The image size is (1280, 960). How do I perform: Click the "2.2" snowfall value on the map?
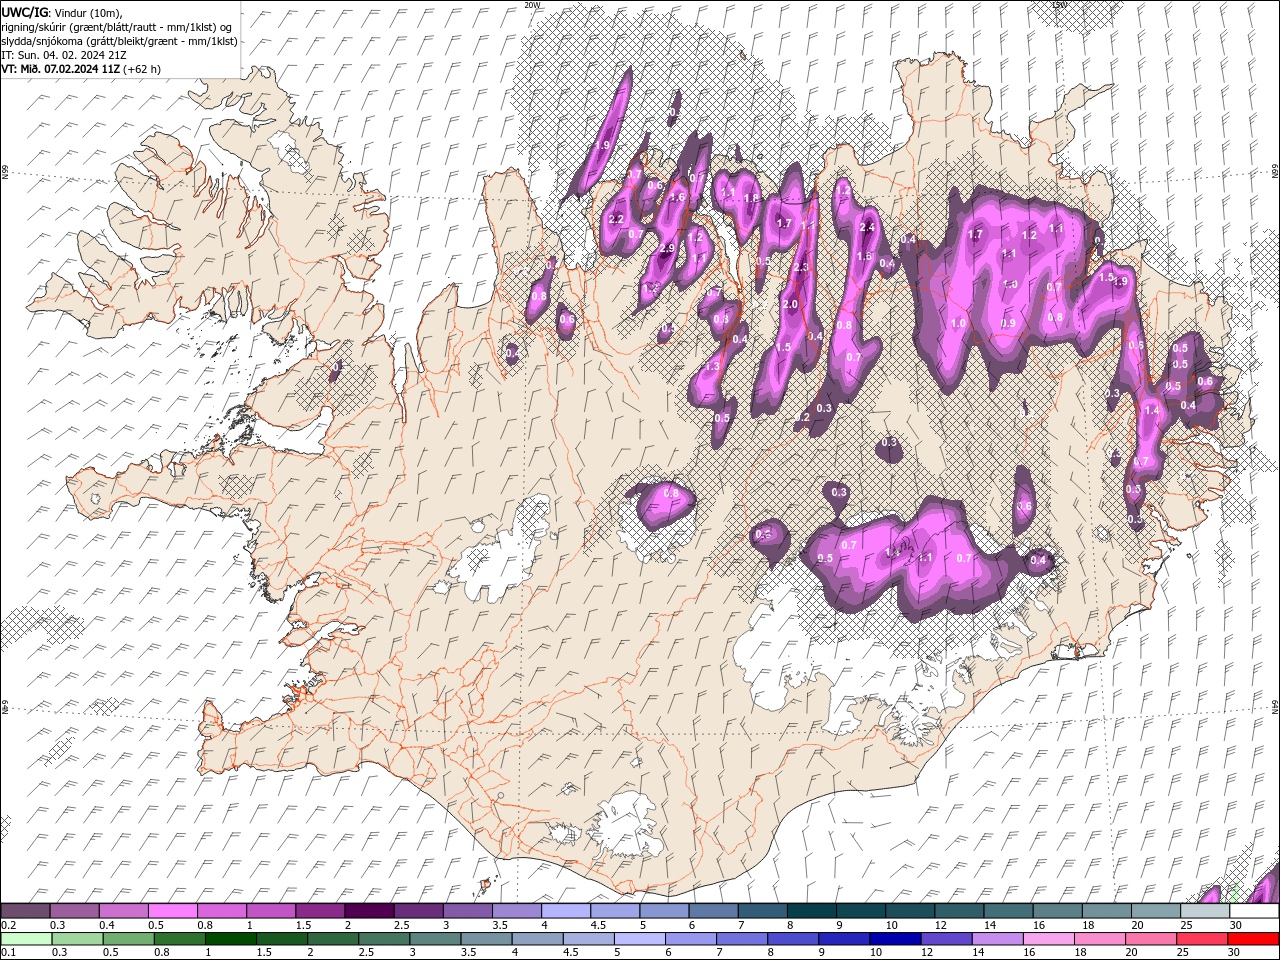point(616,219)
